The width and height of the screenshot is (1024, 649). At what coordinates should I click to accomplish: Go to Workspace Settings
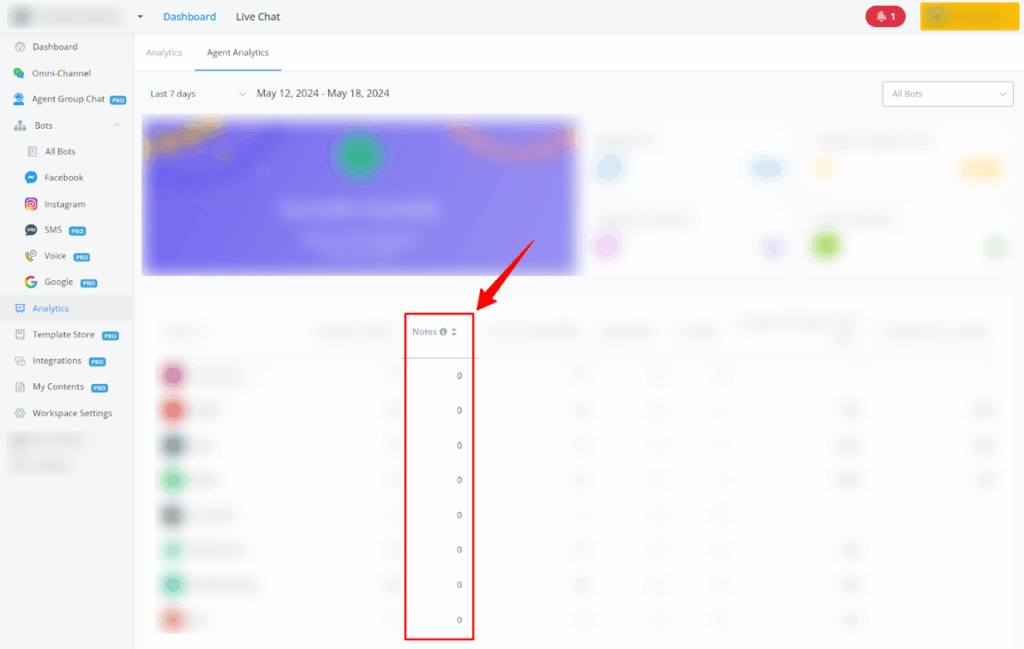tap(72, 413)
